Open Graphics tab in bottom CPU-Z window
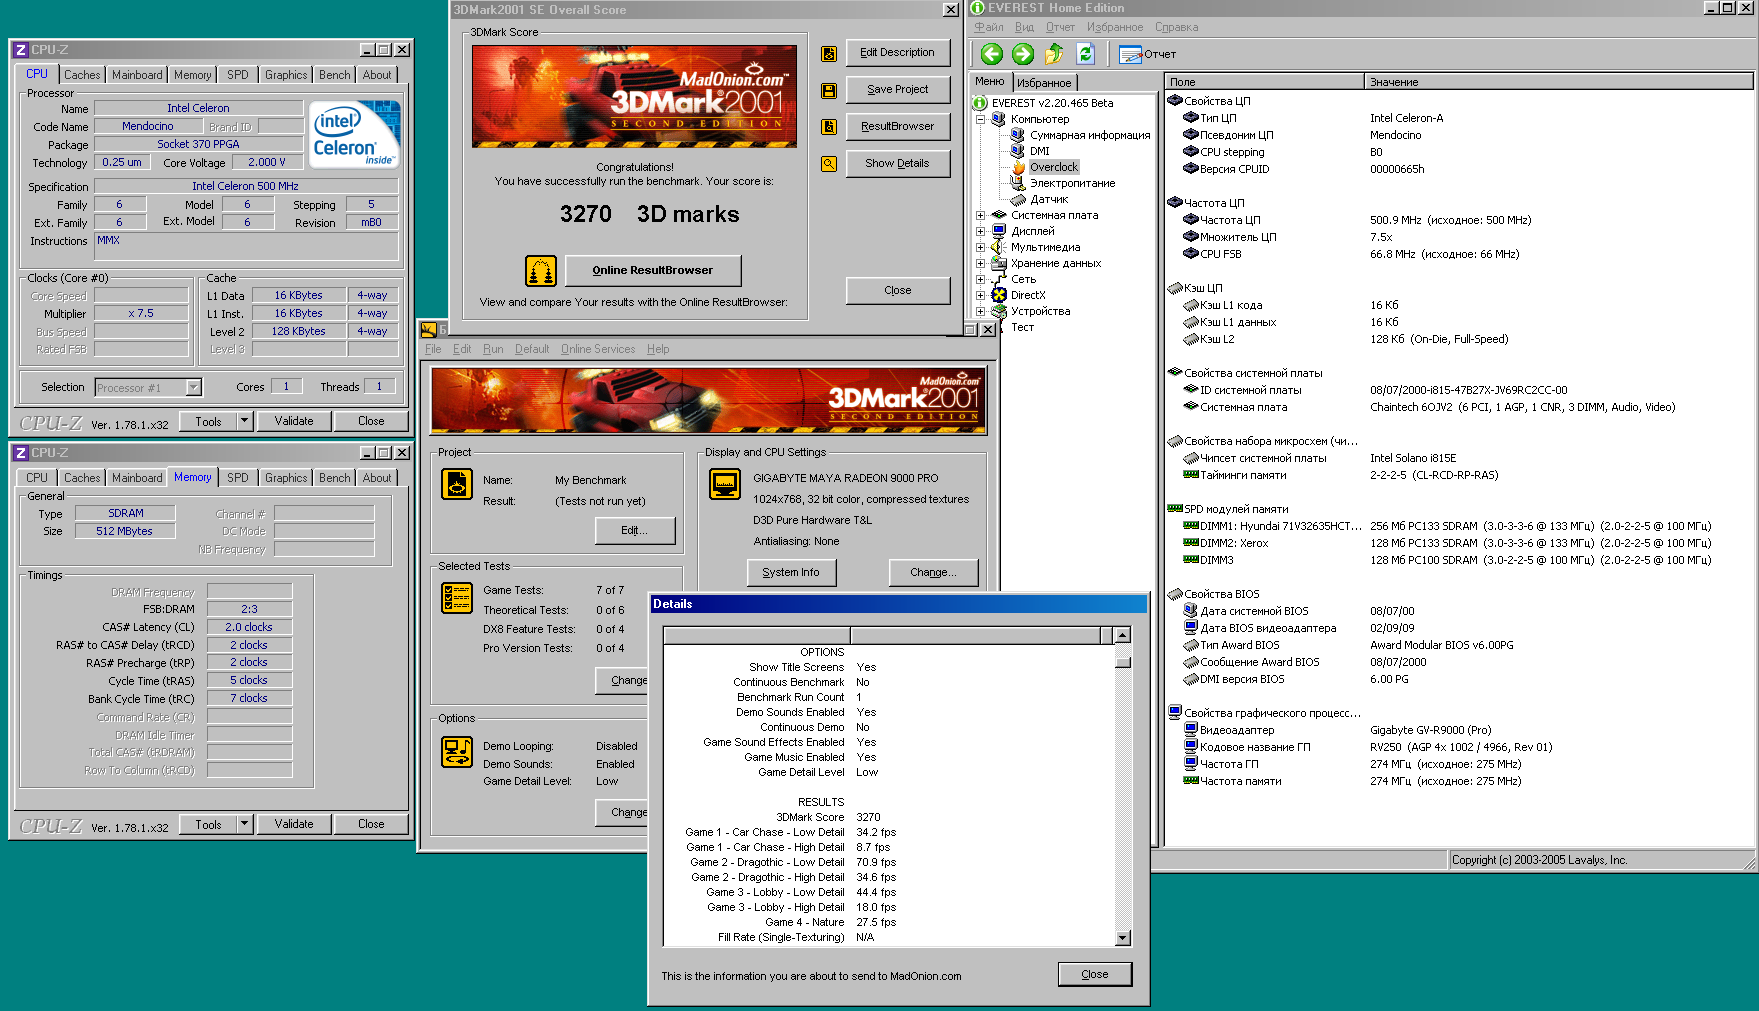The width and height of the screenshot is (1759, 1011). [286, 478]
